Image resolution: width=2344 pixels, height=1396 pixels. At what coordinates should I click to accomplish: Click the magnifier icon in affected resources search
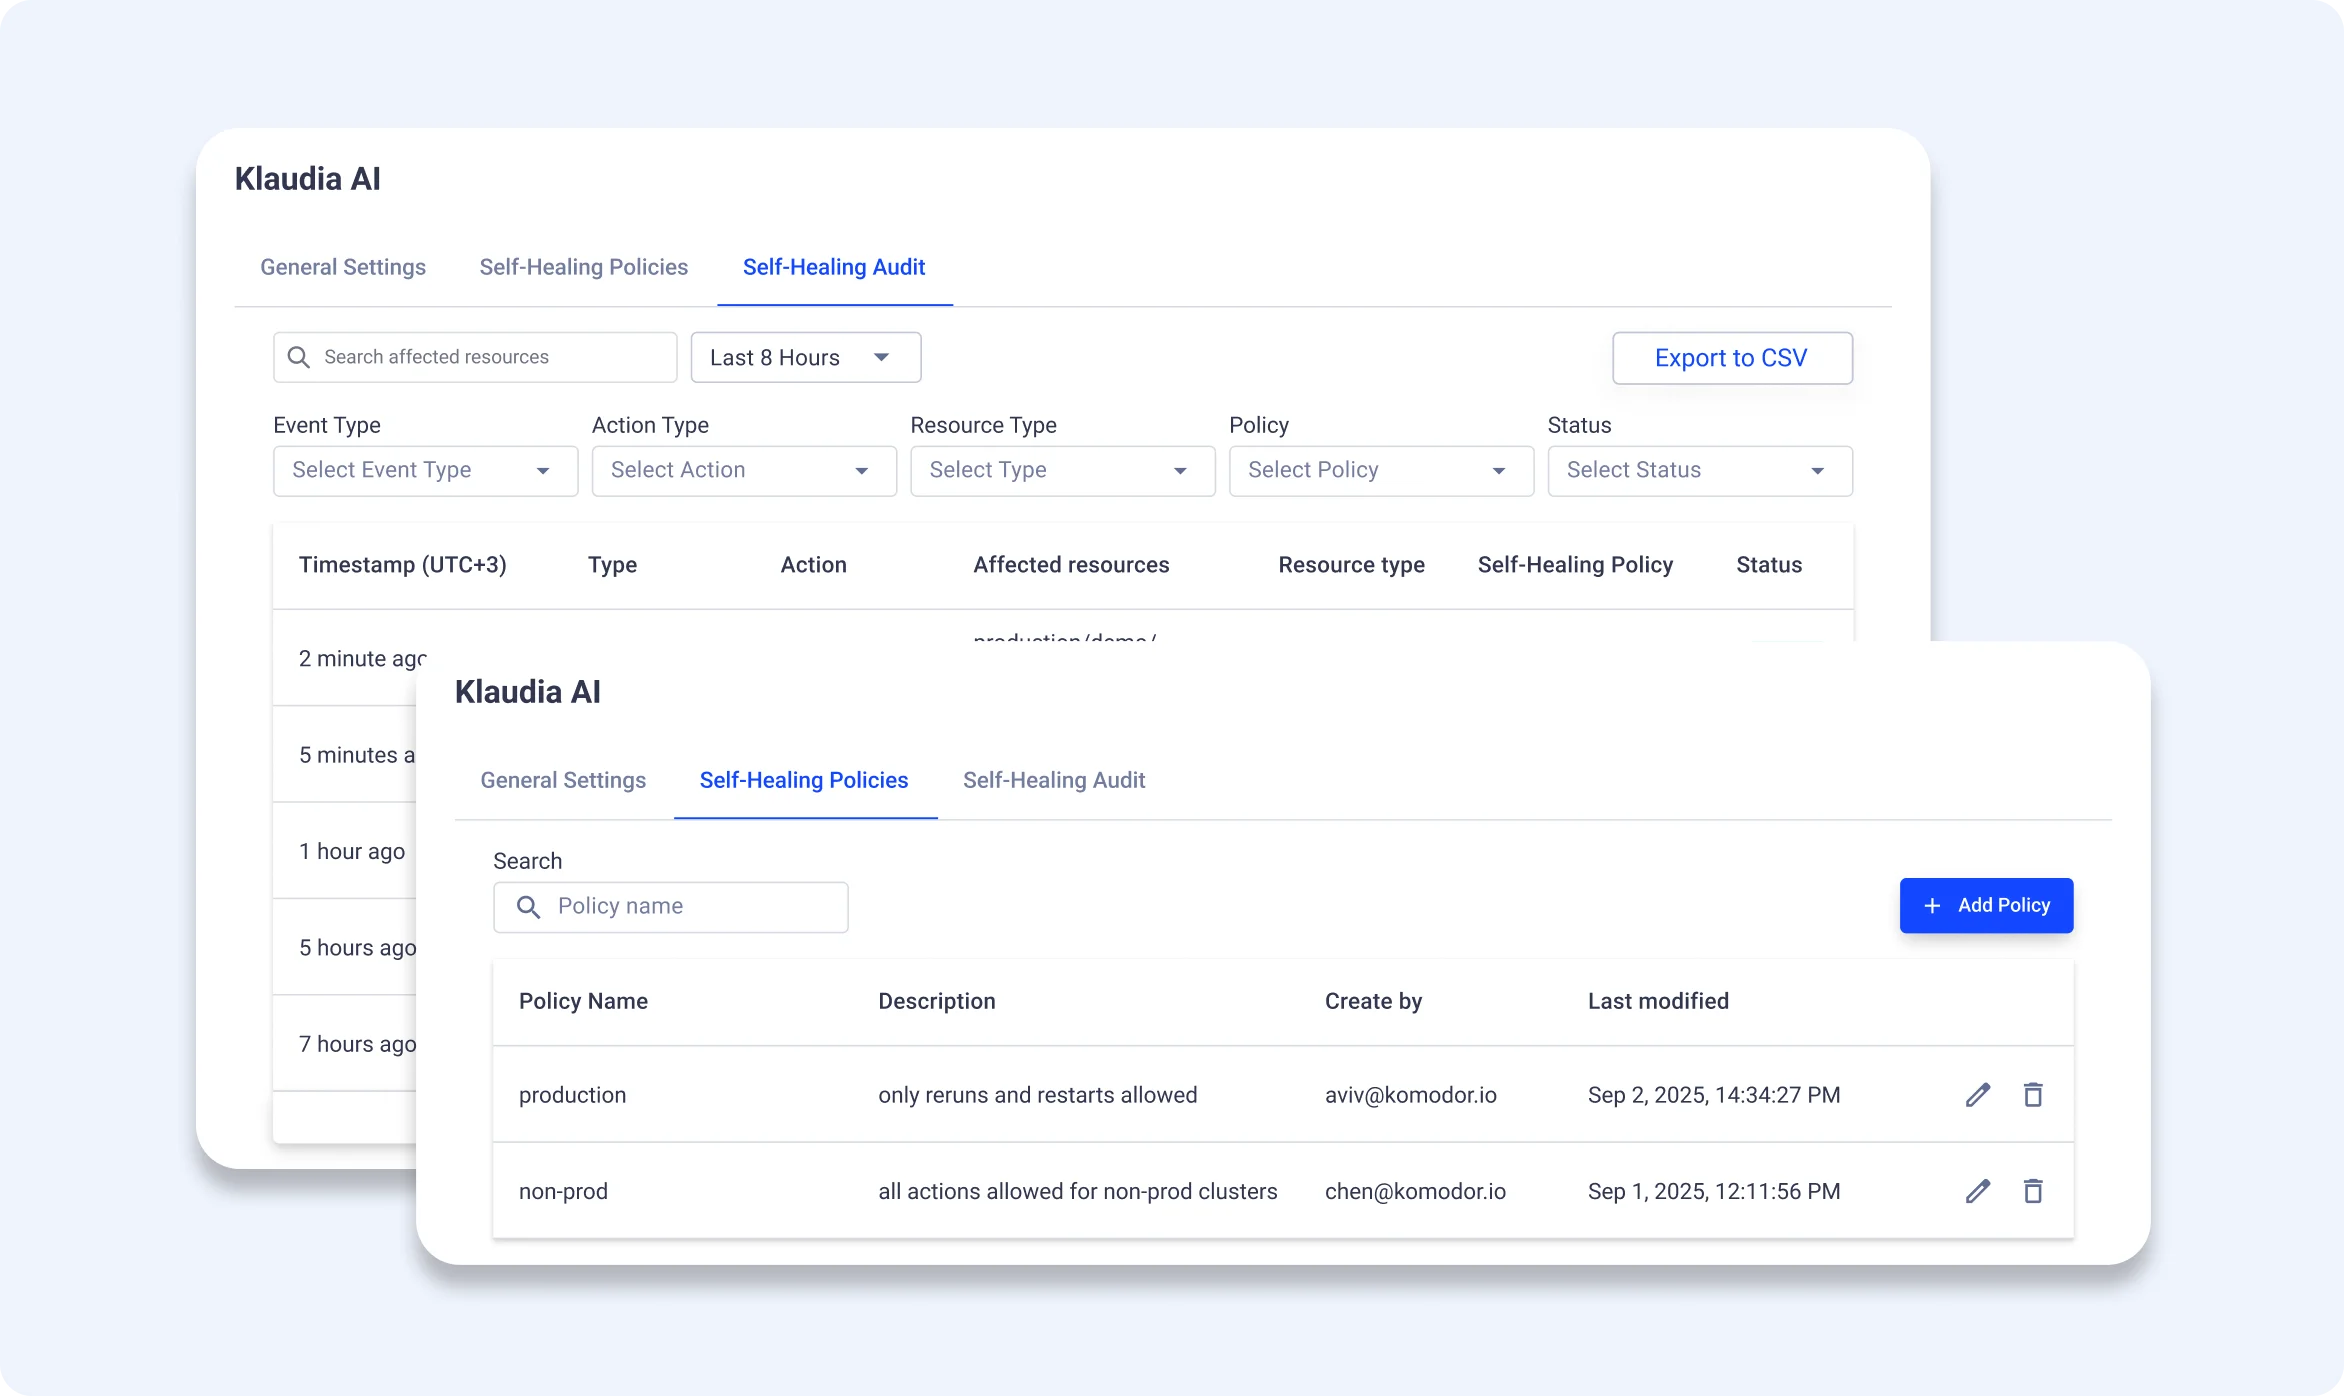coord(298,358)
